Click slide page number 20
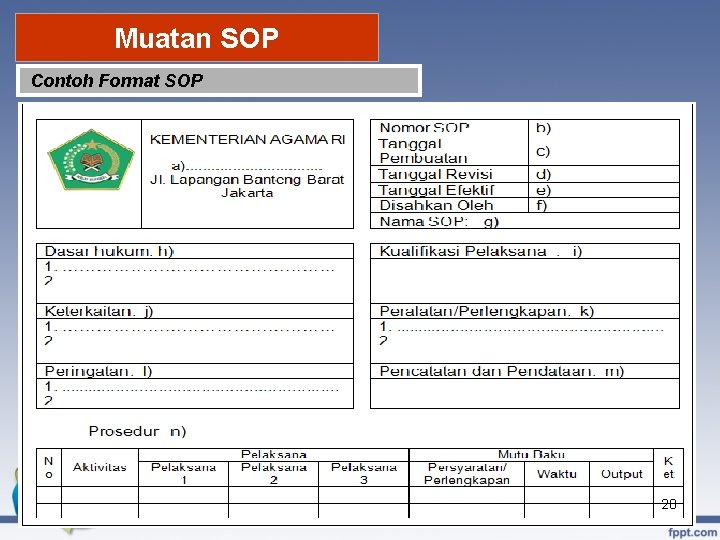This screenshot has width=720, height=540. pyautogui.click(x=669, y=504)
